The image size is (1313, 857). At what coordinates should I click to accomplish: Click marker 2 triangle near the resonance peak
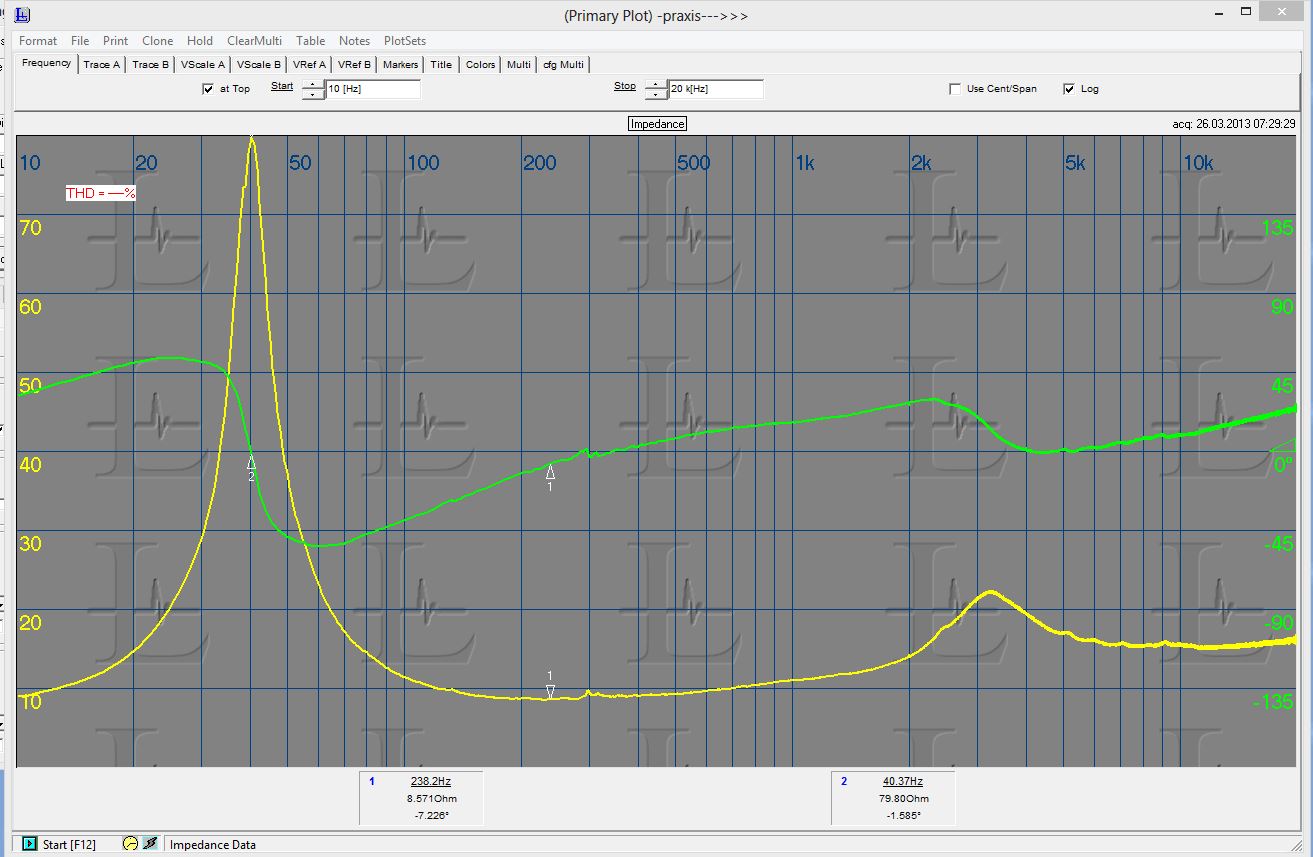click(251, 462)
